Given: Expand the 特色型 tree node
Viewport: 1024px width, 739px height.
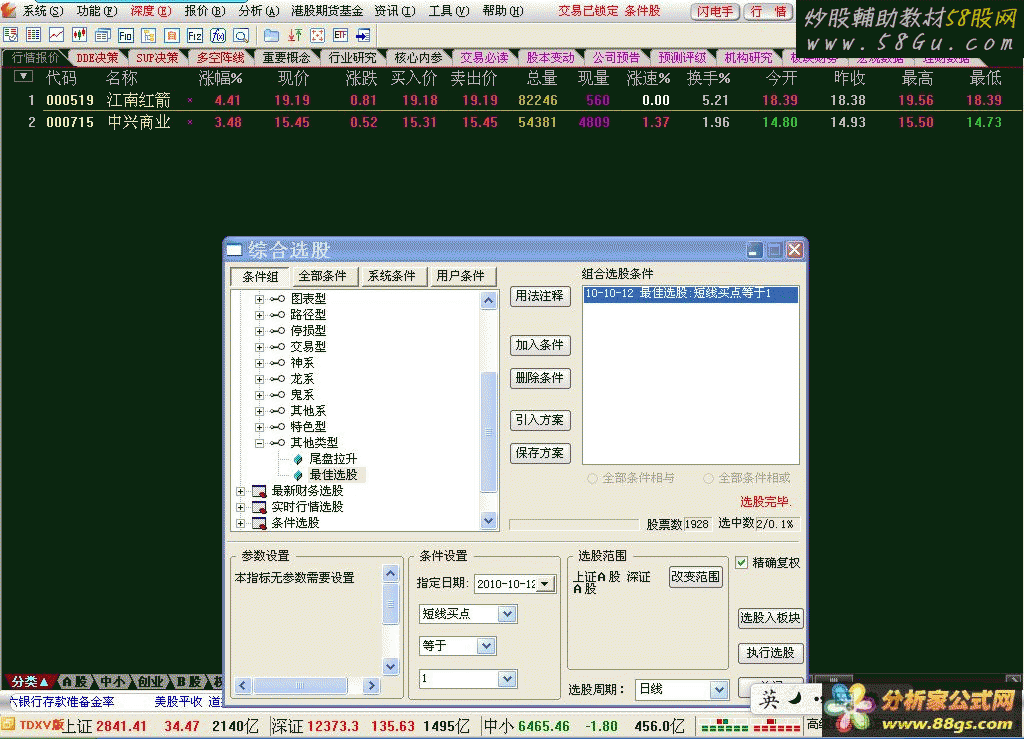Looking at the screenshot, I should point(259,427).
